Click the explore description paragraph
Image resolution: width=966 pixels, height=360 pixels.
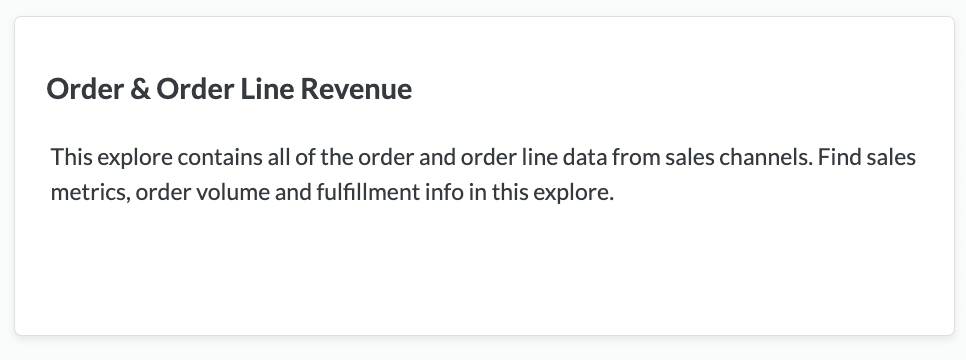pyautogui.click(x=483, y=174)
